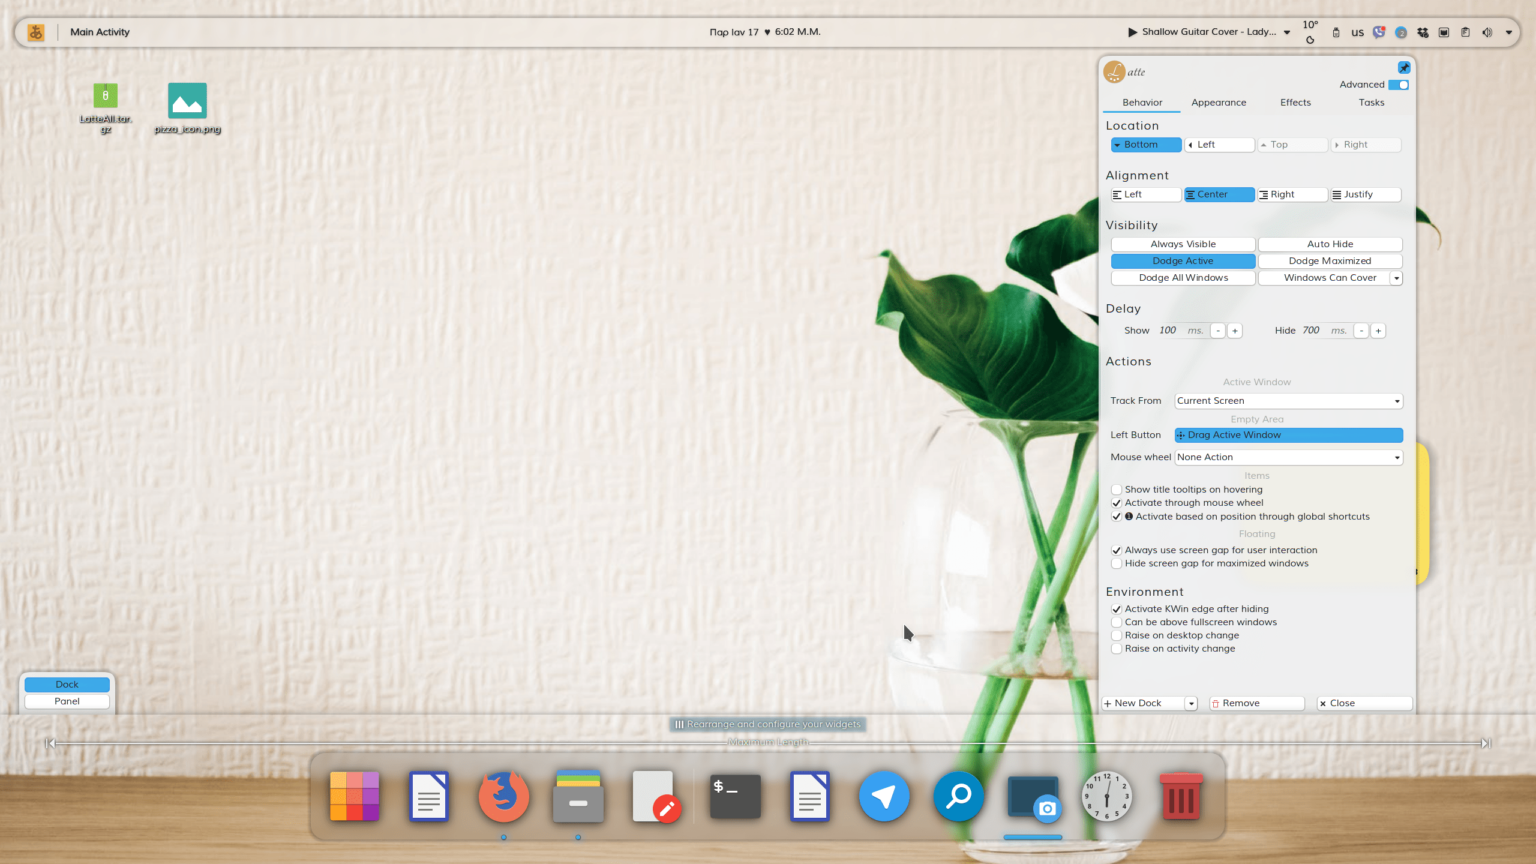The width and height of the screenshot is (1536, 864).
Task: Open the Tasks tab in Latte settings
Action: click(1370, 102)
